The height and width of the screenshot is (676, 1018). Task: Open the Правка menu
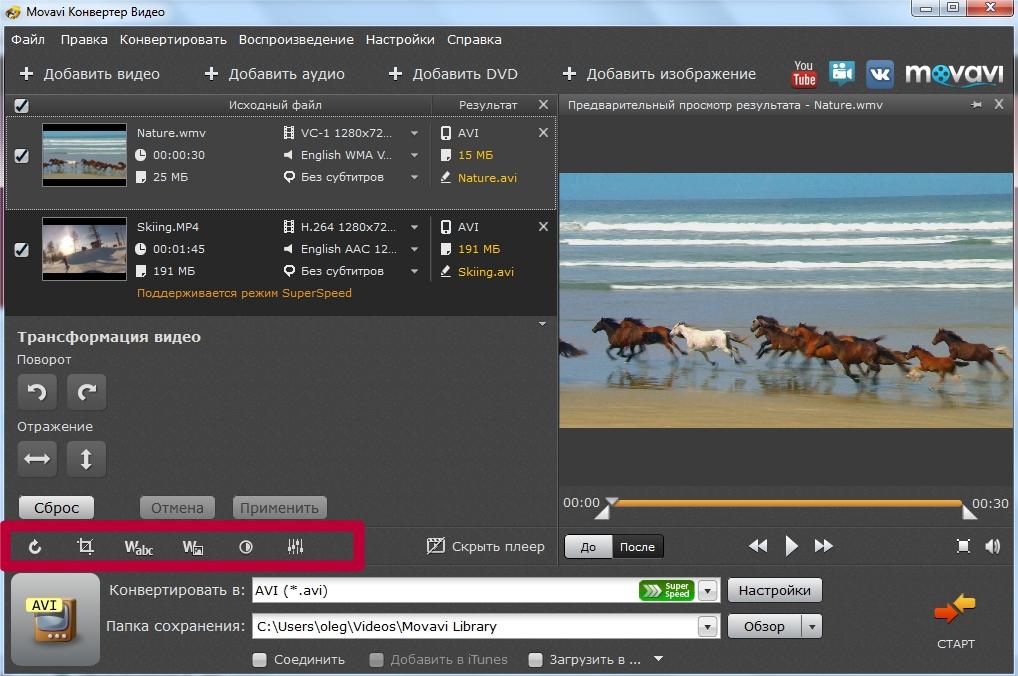[x=84, y=40]
